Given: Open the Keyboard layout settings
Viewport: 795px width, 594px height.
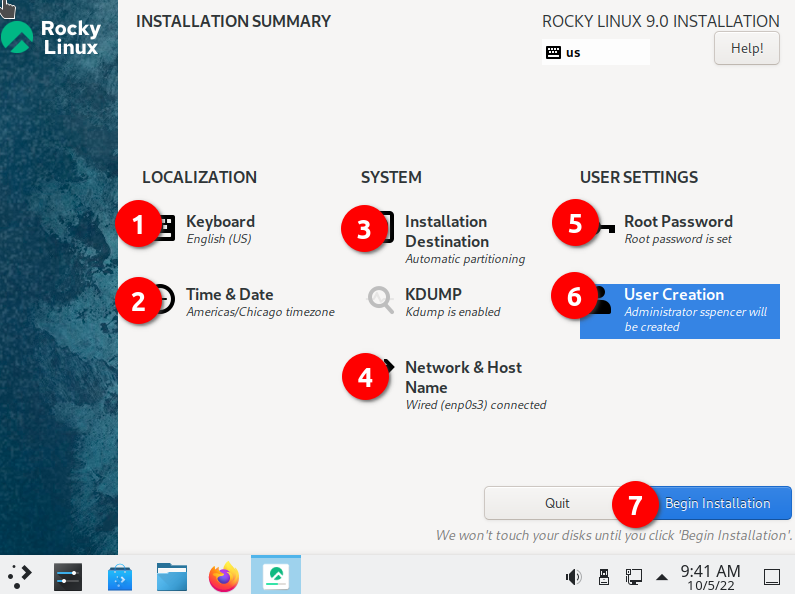Looking at the screenshot, I should click(220, 222).
